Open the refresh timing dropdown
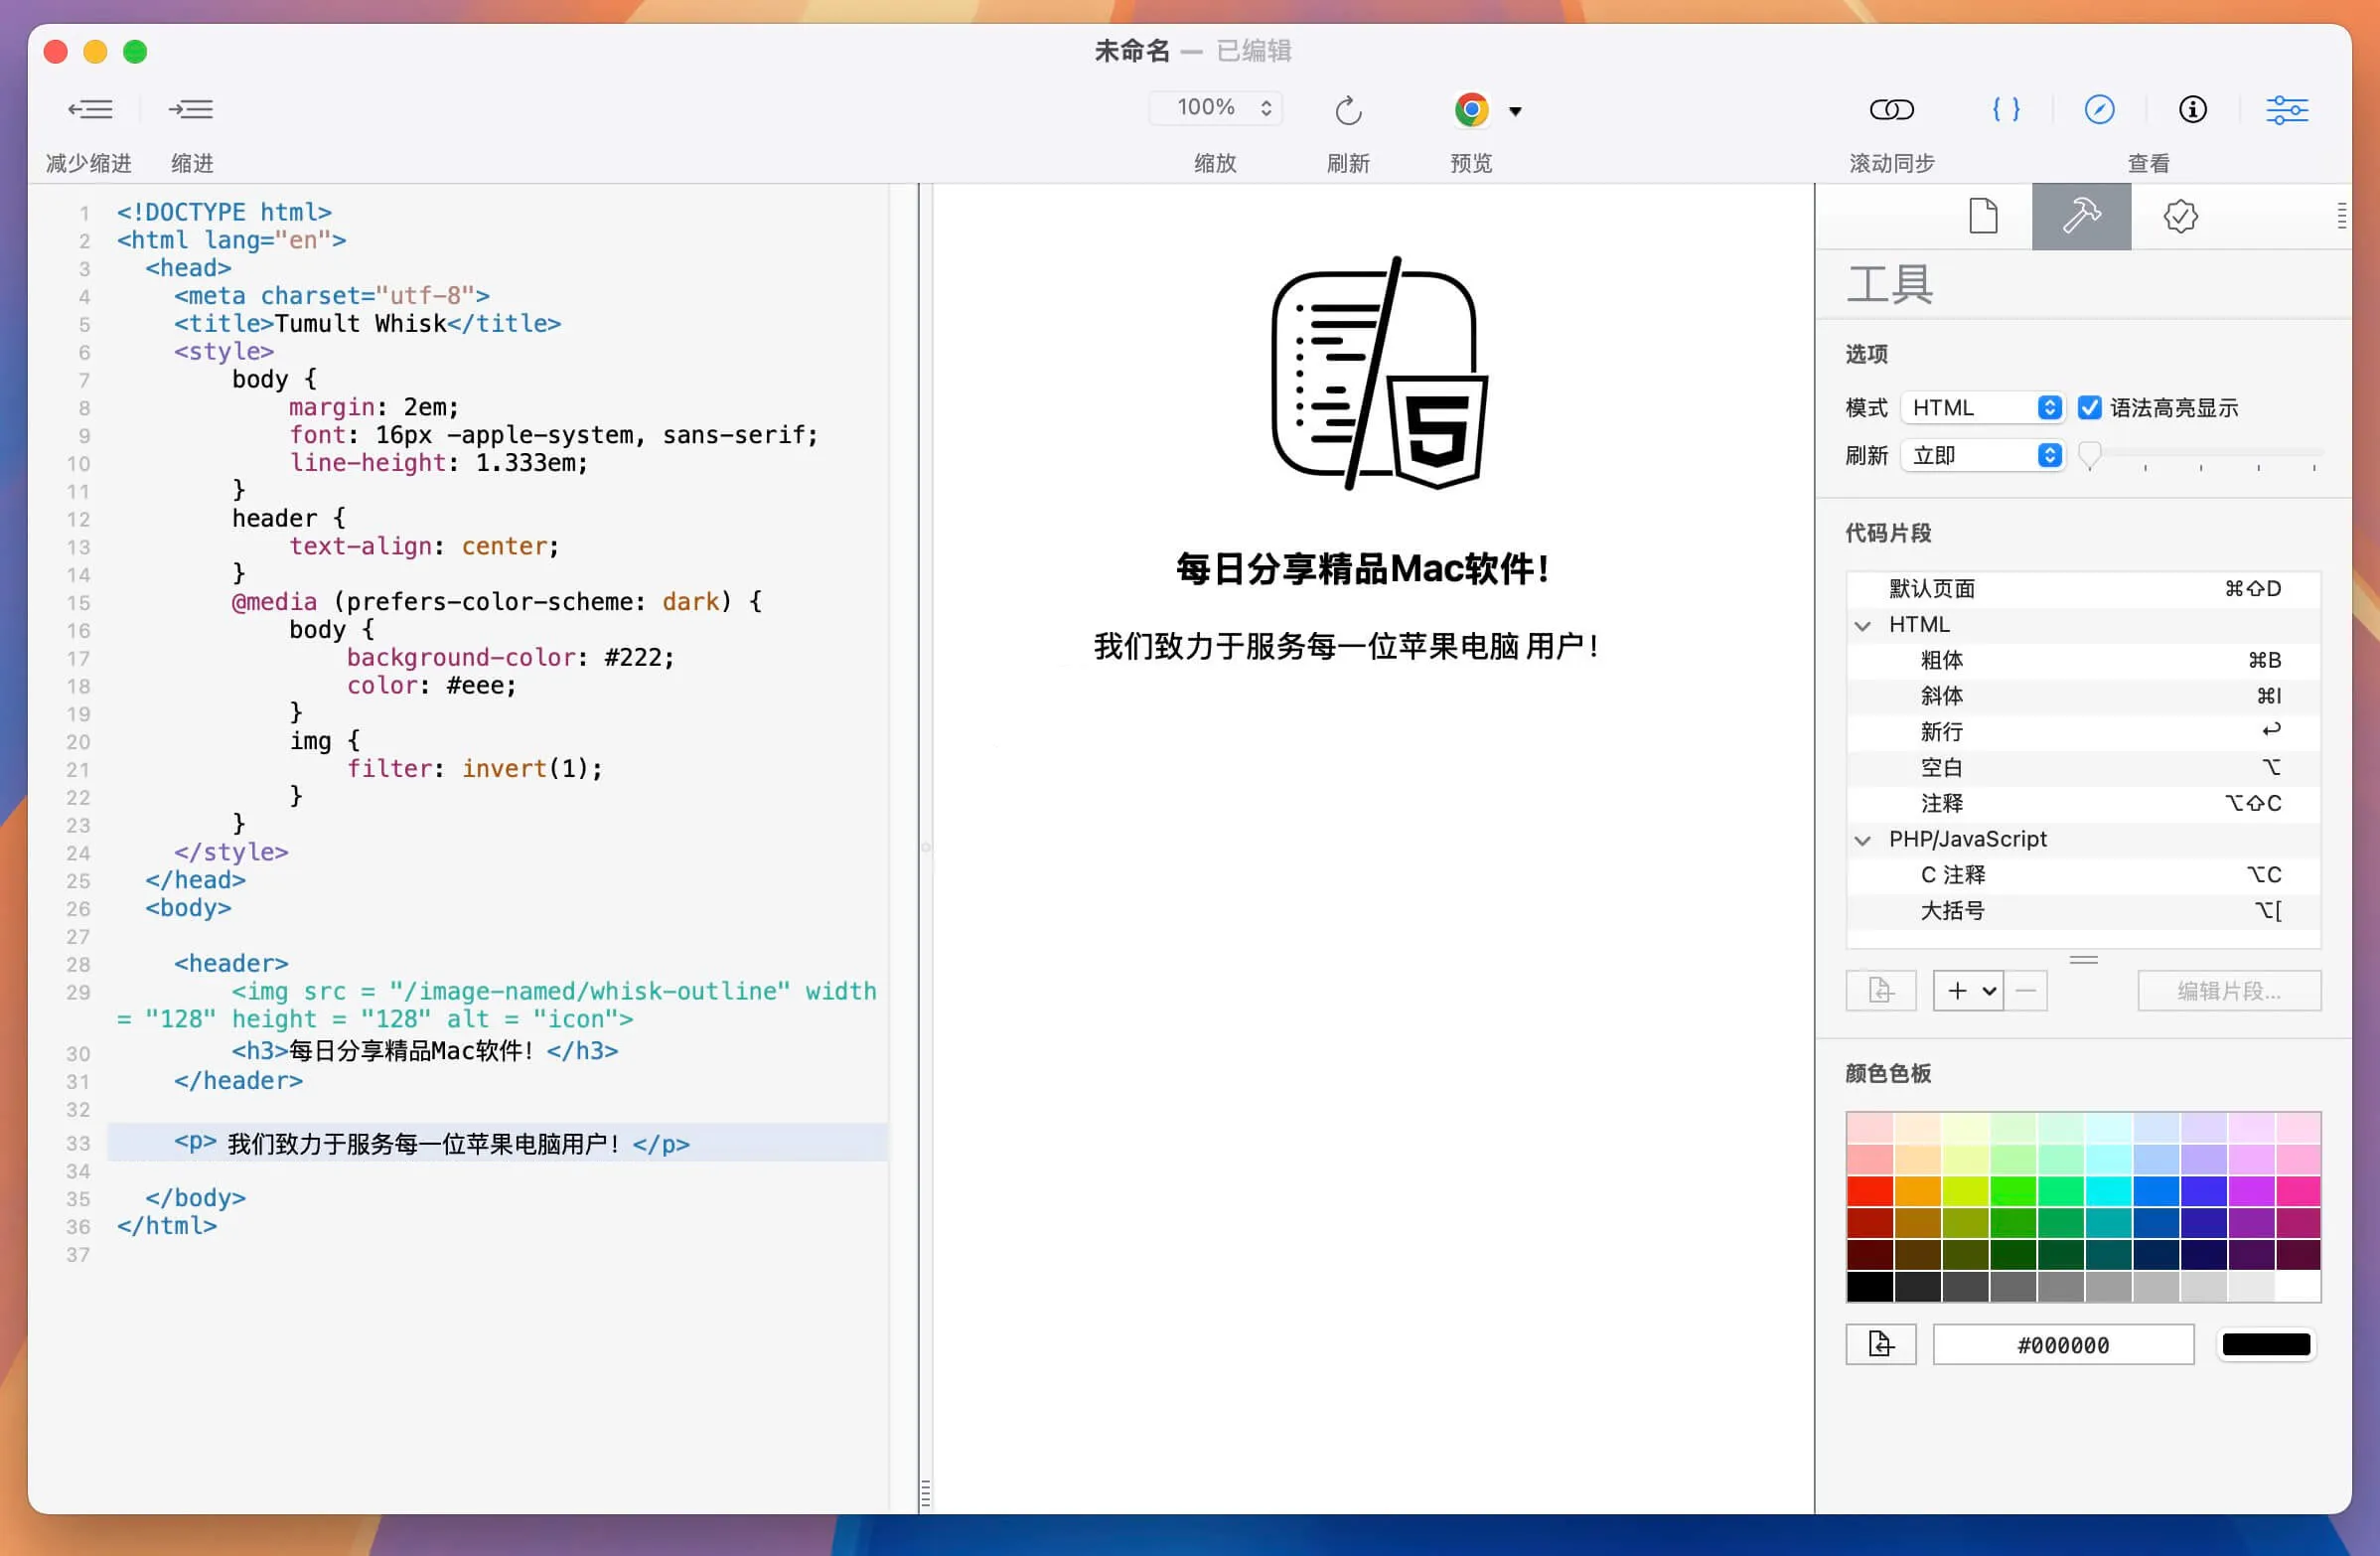This screenshot has width=2380, height=1556. point(1982,455)
